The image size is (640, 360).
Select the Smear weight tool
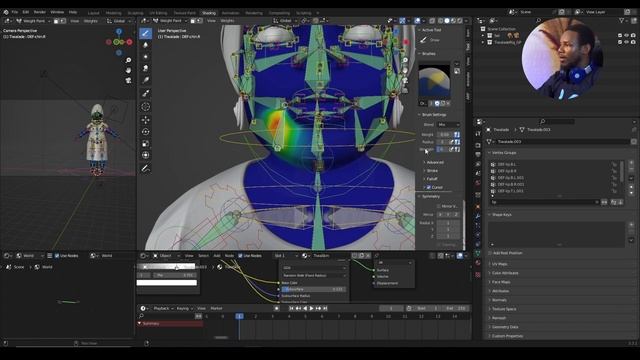145,68
